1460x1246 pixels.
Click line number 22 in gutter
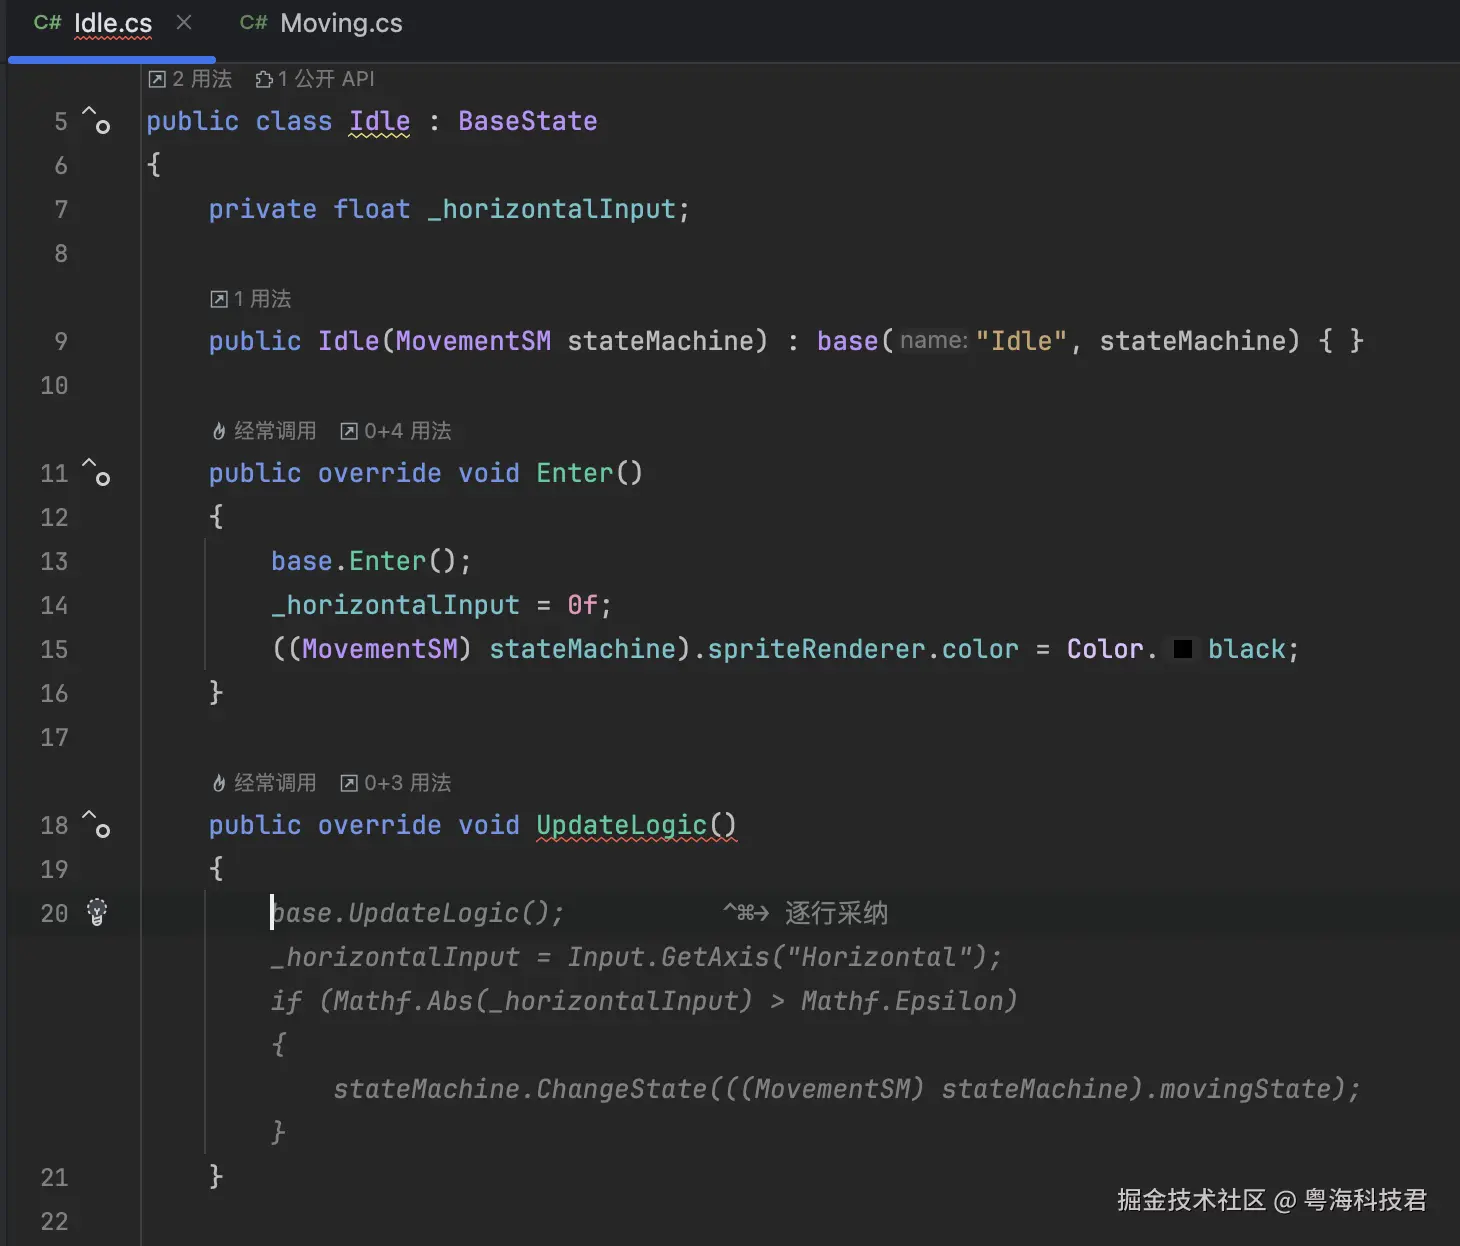[54, 1221]
